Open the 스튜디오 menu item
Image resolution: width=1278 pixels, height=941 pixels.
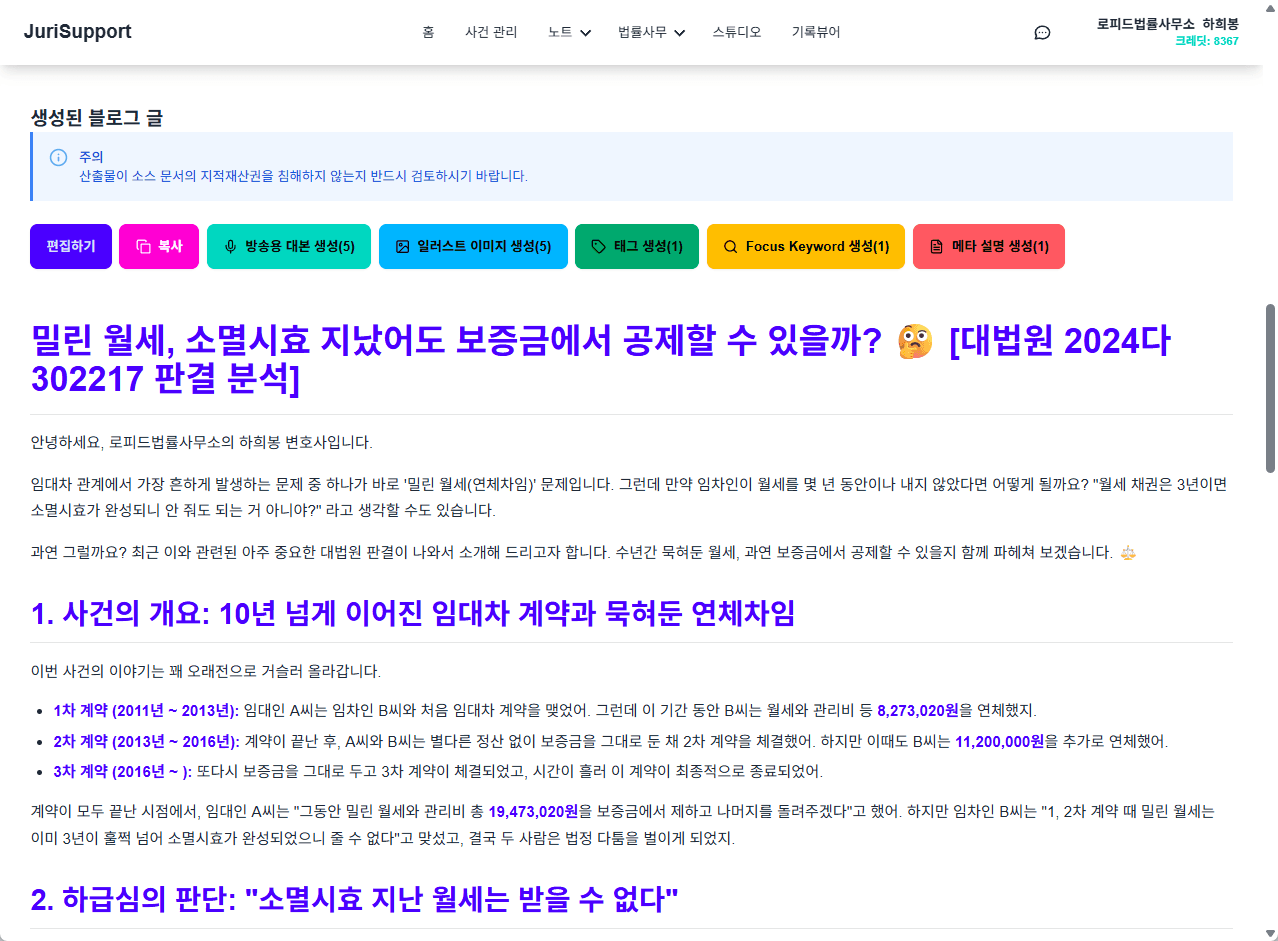tap(737, 32)
